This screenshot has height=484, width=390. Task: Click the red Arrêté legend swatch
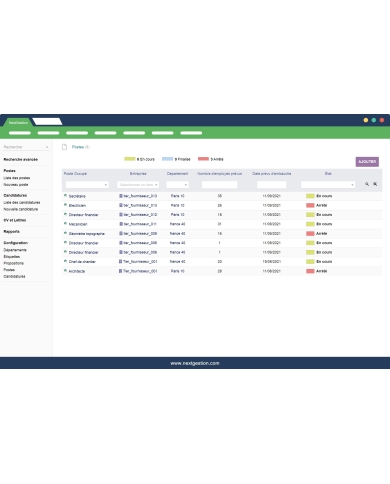click(203, 159)
